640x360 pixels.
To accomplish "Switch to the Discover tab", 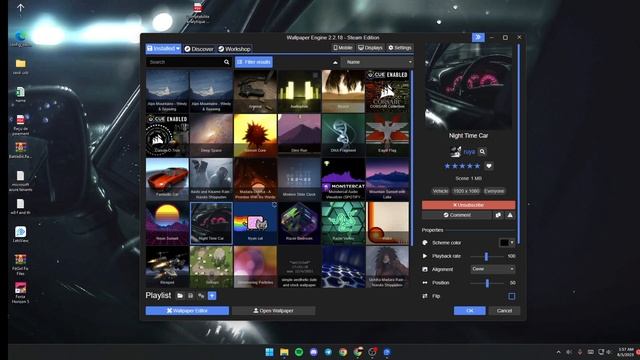I will (199, 49).
